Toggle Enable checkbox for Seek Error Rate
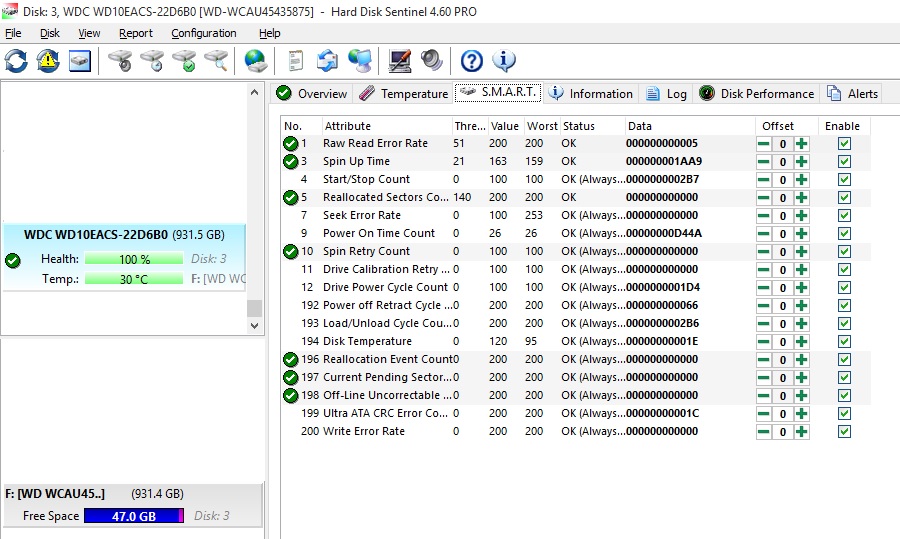Screen dimensions: 900x539 click(x=844, y=215)
